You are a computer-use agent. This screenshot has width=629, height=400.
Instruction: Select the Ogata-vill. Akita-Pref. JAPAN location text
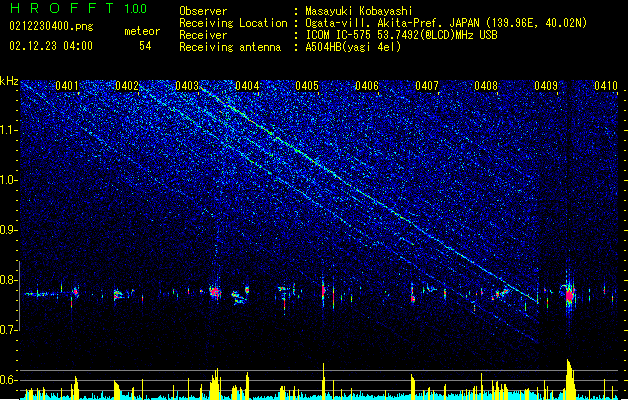click(446, 23)
